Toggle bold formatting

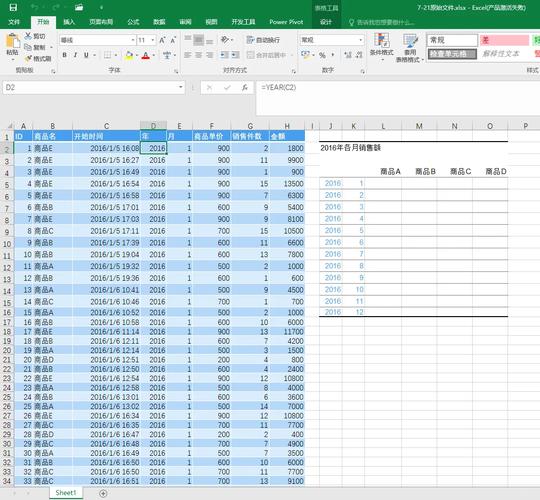(64, 55)
